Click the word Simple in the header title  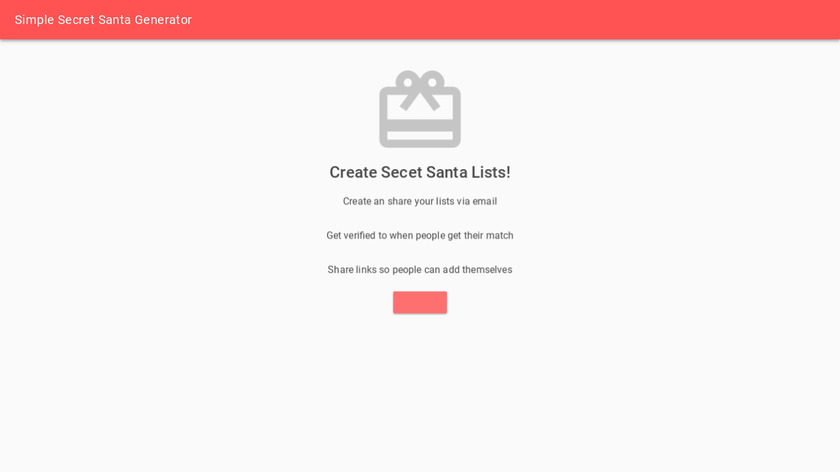(34, 20)
